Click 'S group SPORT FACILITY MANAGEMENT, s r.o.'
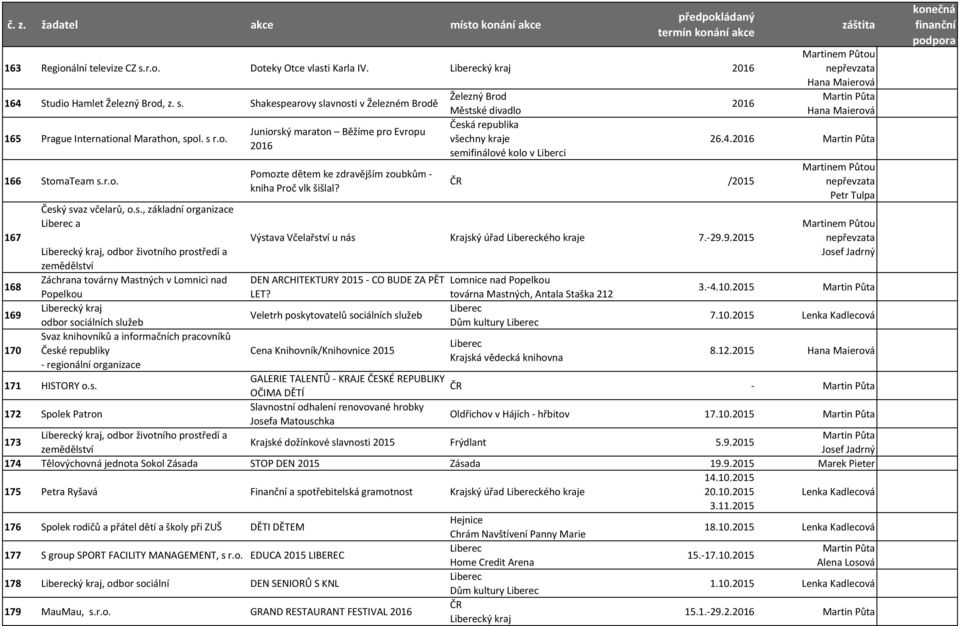Screen dimensions: 960x626 141,556
